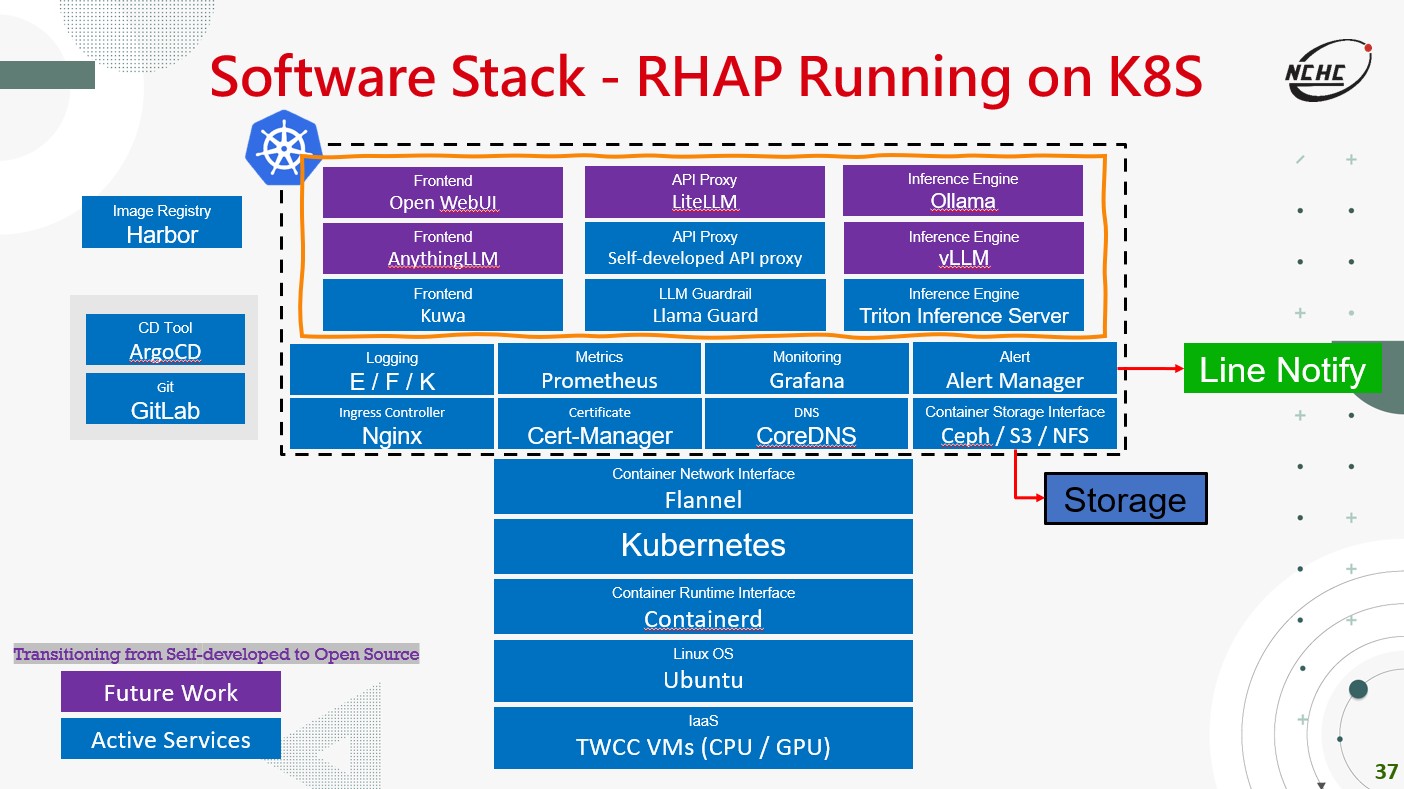Click the DNS CoreDNS box
1404x789 pixels.
point(807,424)
